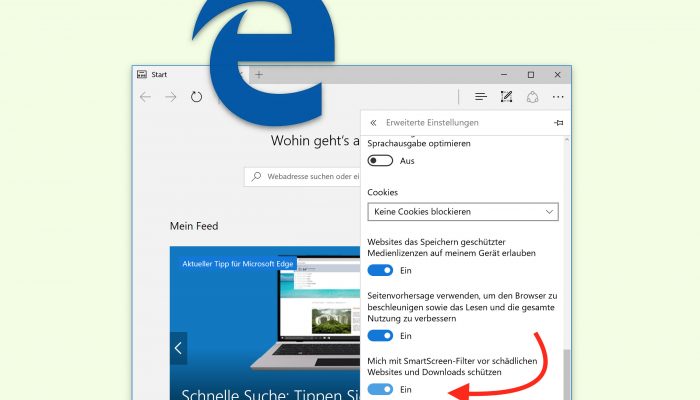Image resolution: width=700 pixels, height=400 pixels.
Task: Show previous feed slide arrow
Action: [x=178, y=348]
